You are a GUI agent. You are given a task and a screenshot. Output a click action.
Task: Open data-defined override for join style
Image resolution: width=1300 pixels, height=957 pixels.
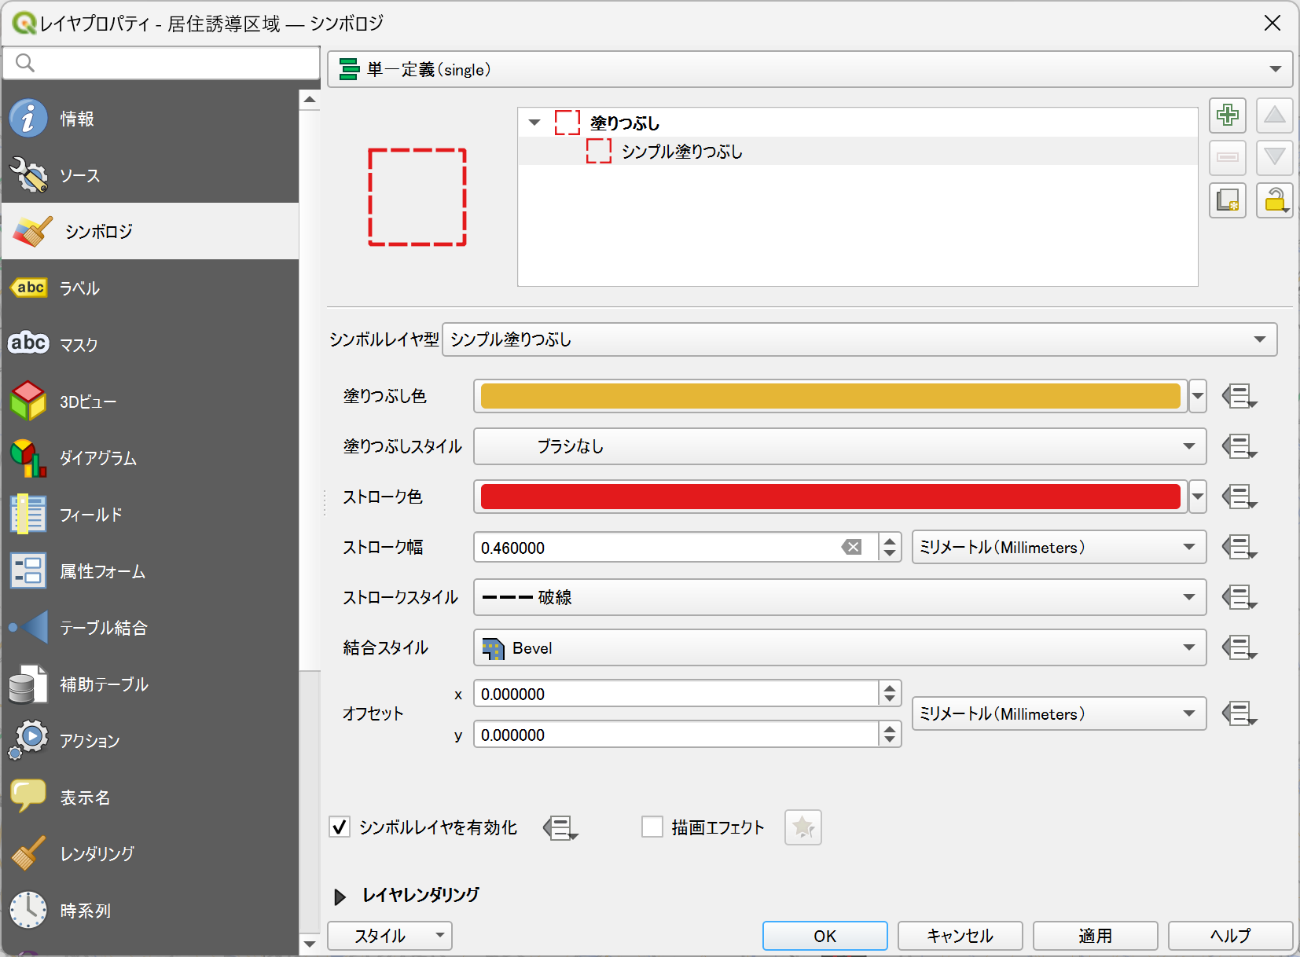coord(1238,648)
